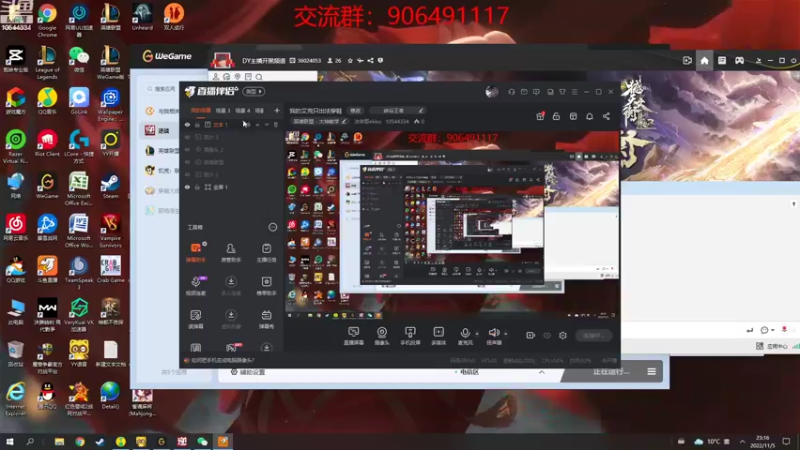Open the mail icon in companion title bar
Viewport: 800px width, 450px height.
click(x=524, y=92)
